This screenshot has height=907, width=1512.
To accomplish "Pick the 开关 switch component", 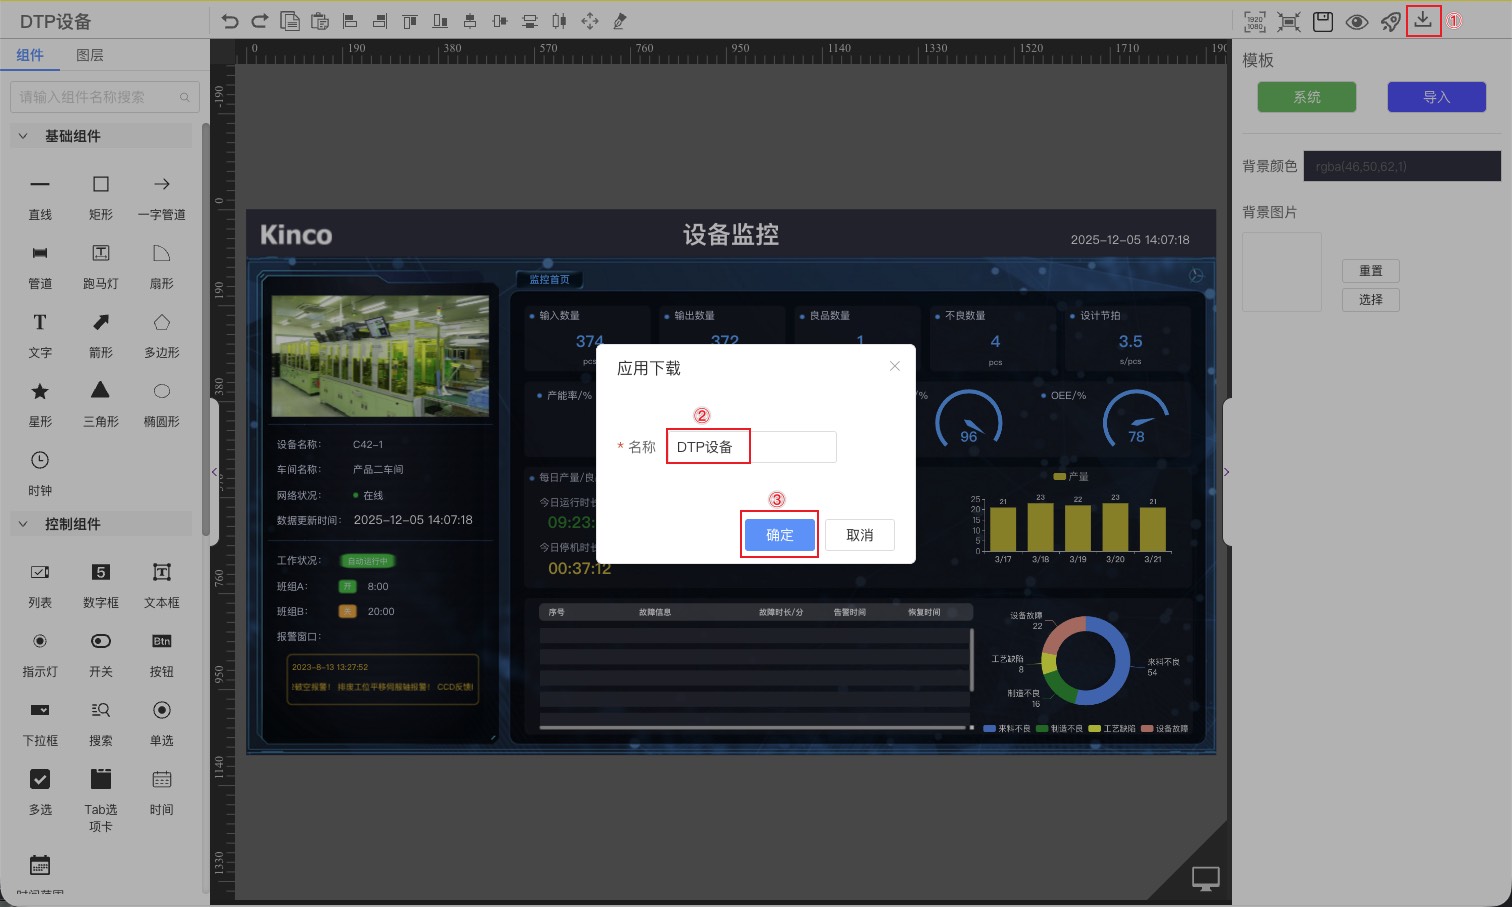I will coord(101,652).
